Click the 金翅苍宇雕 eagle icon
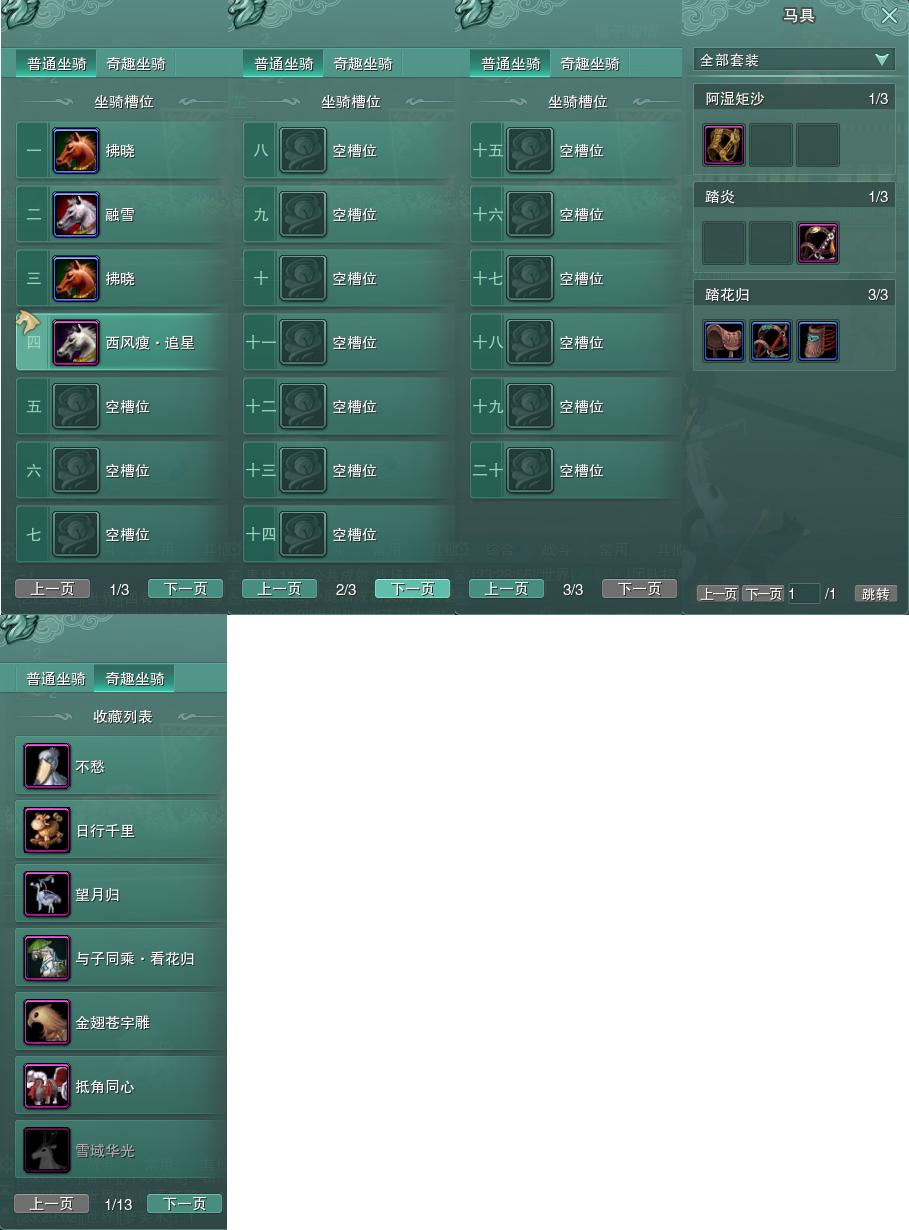 47,1023
